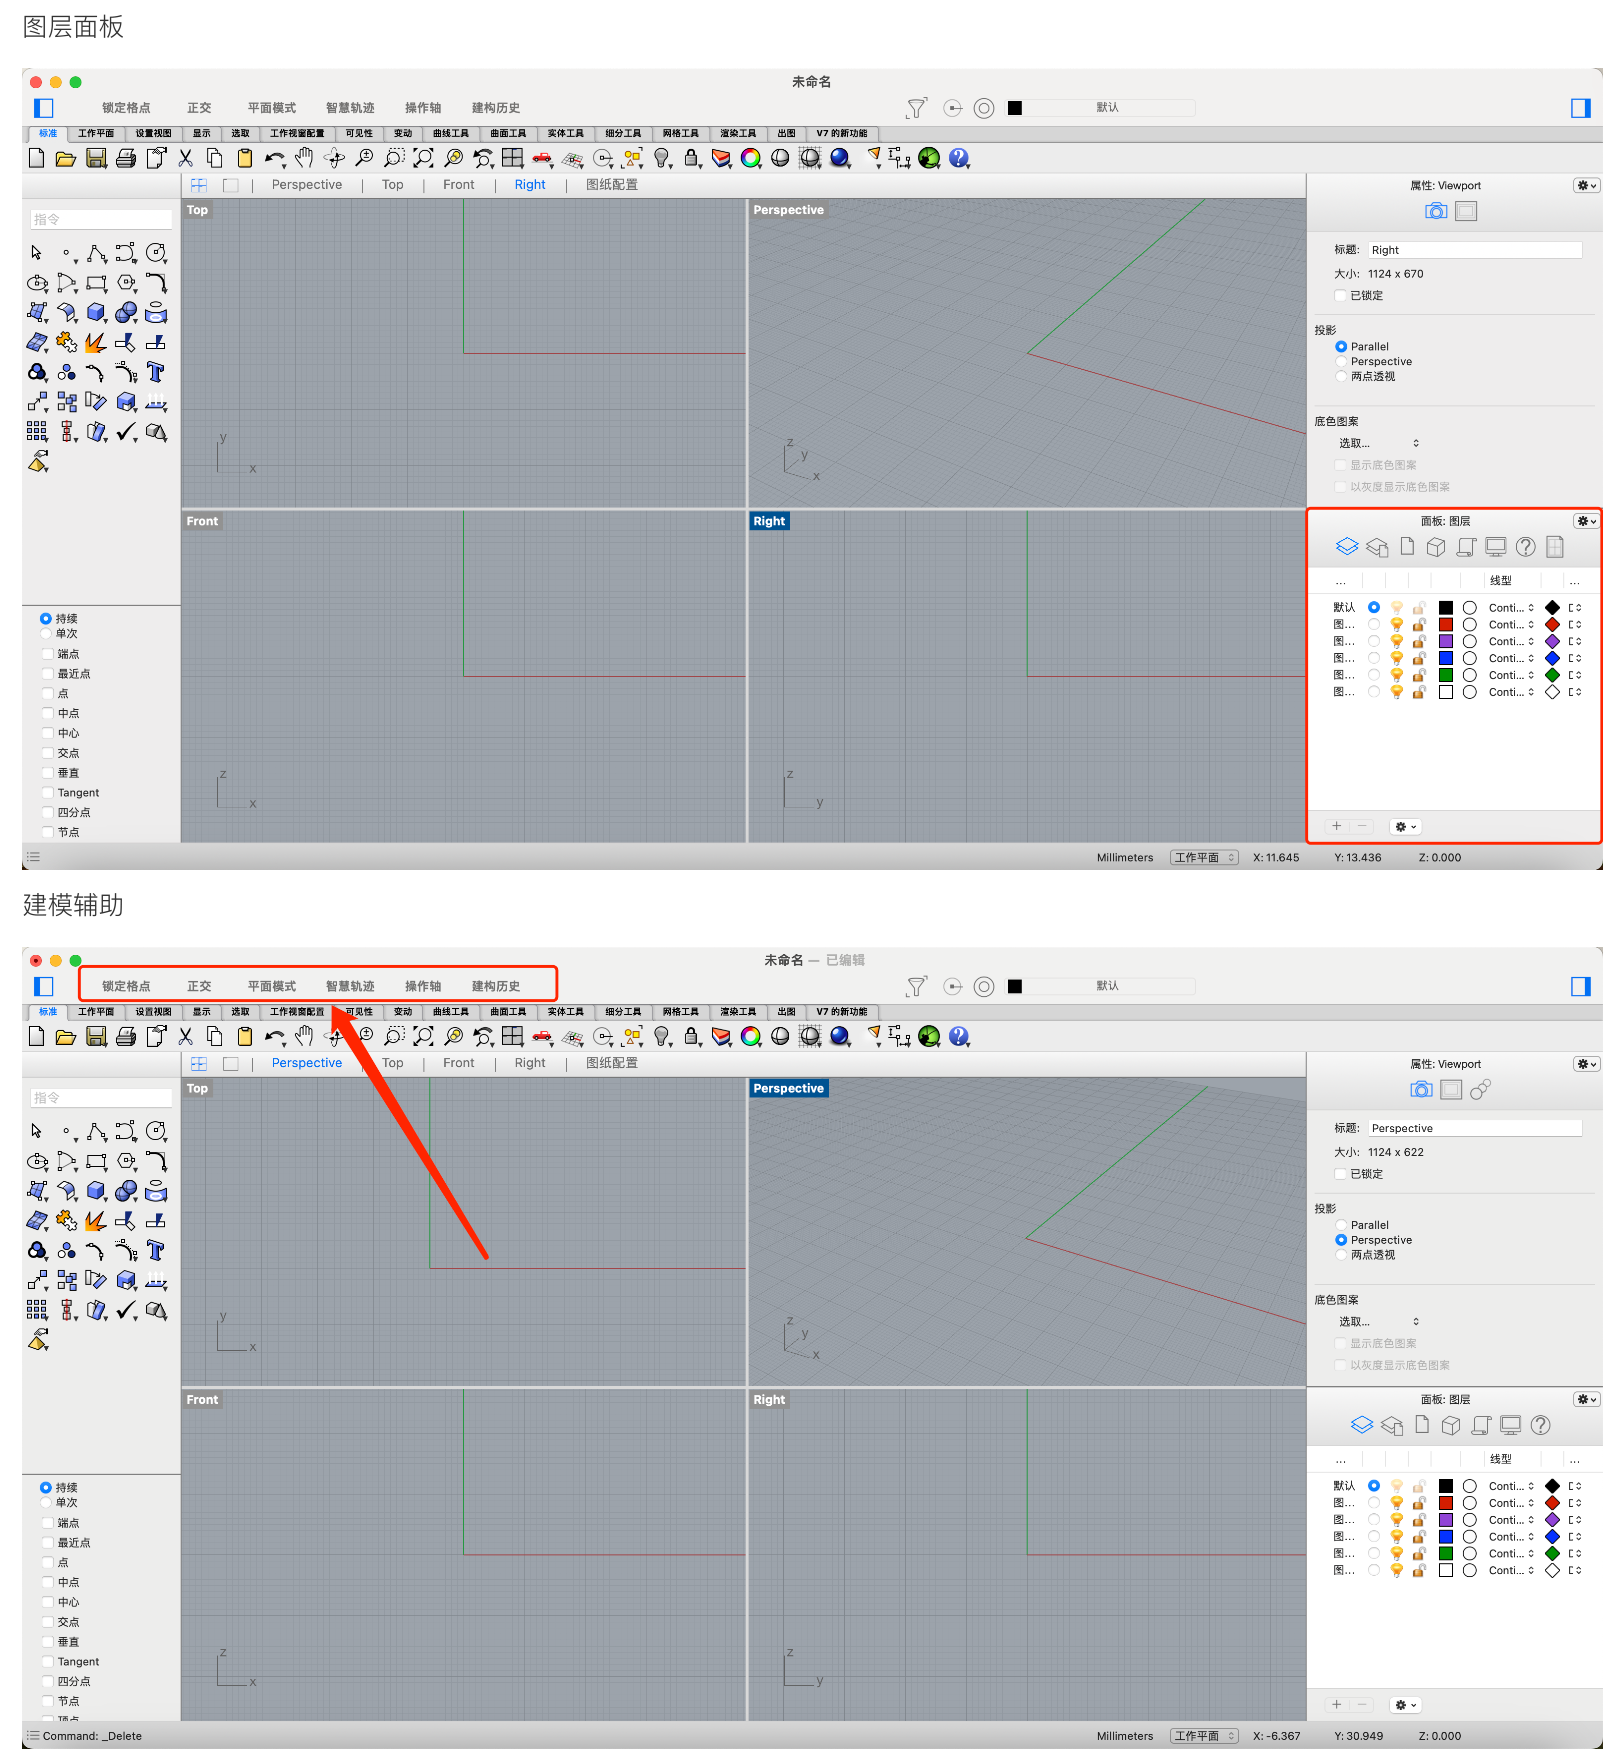The image size is (1612, 1764).
Task: Click monitor display icon in upper layer panel
Action: tap(1496, 547)
